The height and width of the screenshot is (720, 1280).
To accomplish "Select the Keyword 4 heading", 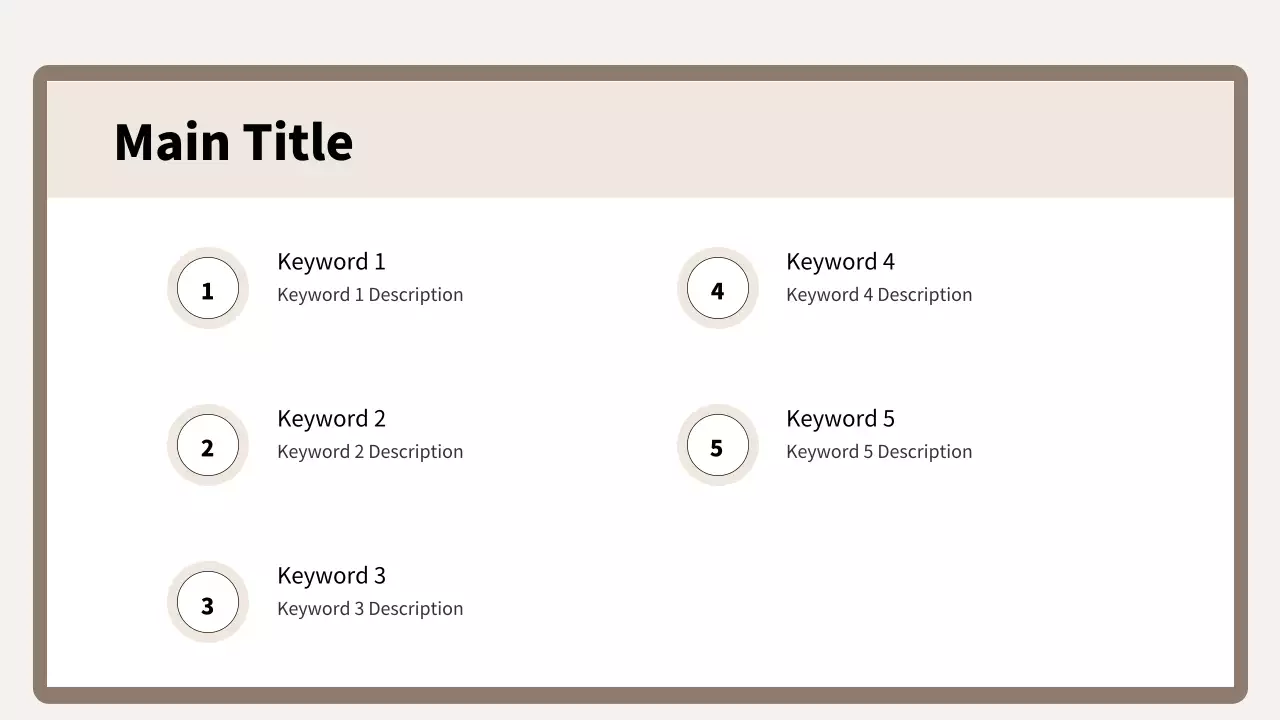I will point(840,262).
